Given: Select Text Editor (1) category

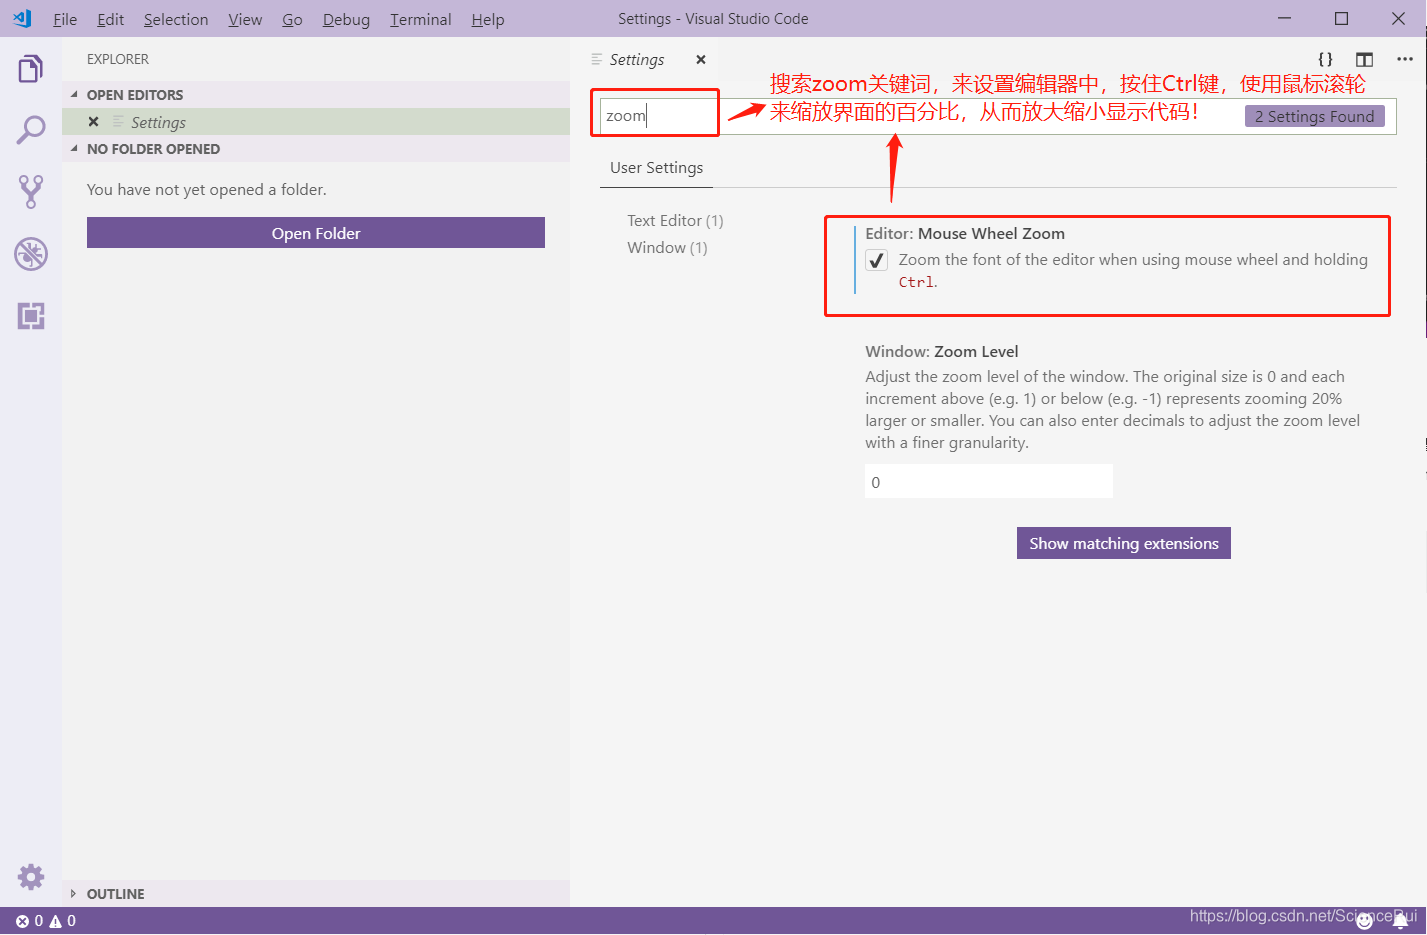Looking at the screenshot, I should tap(675, 221).
